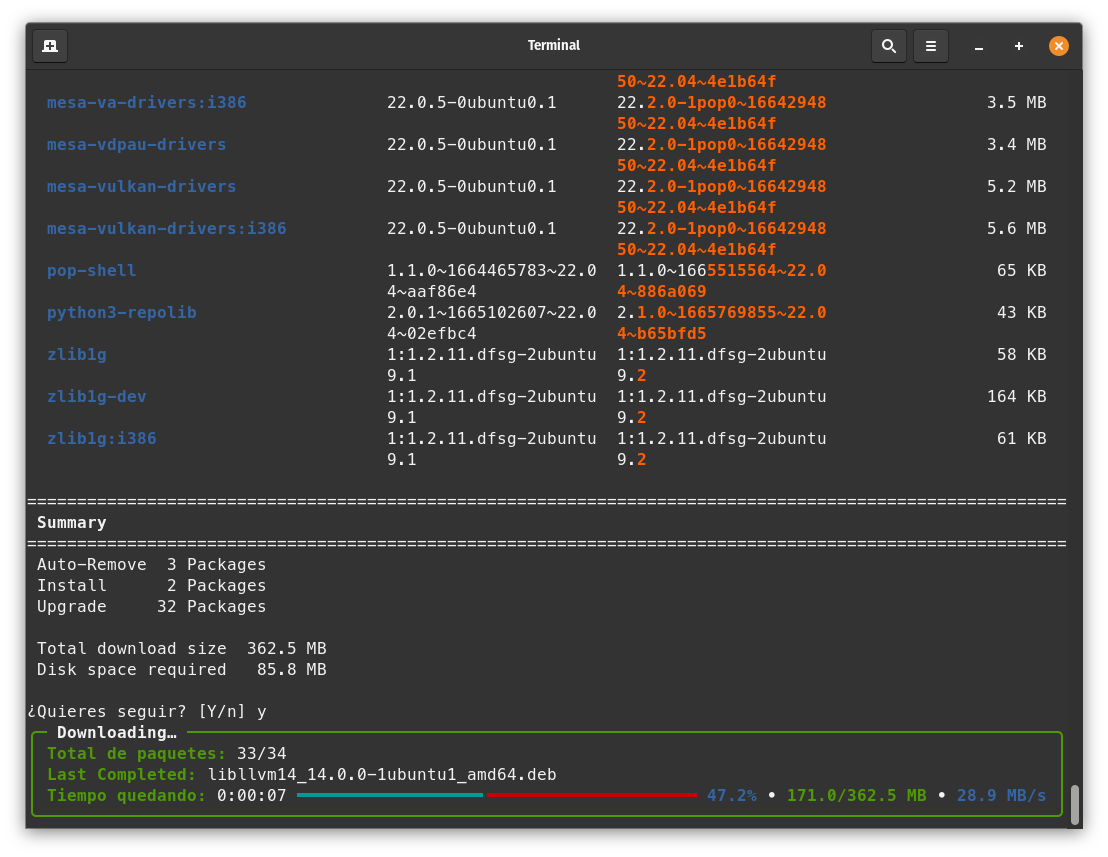Click the Downloading… box title
The width and height of the screenshot is (1108, 857).
117,733
